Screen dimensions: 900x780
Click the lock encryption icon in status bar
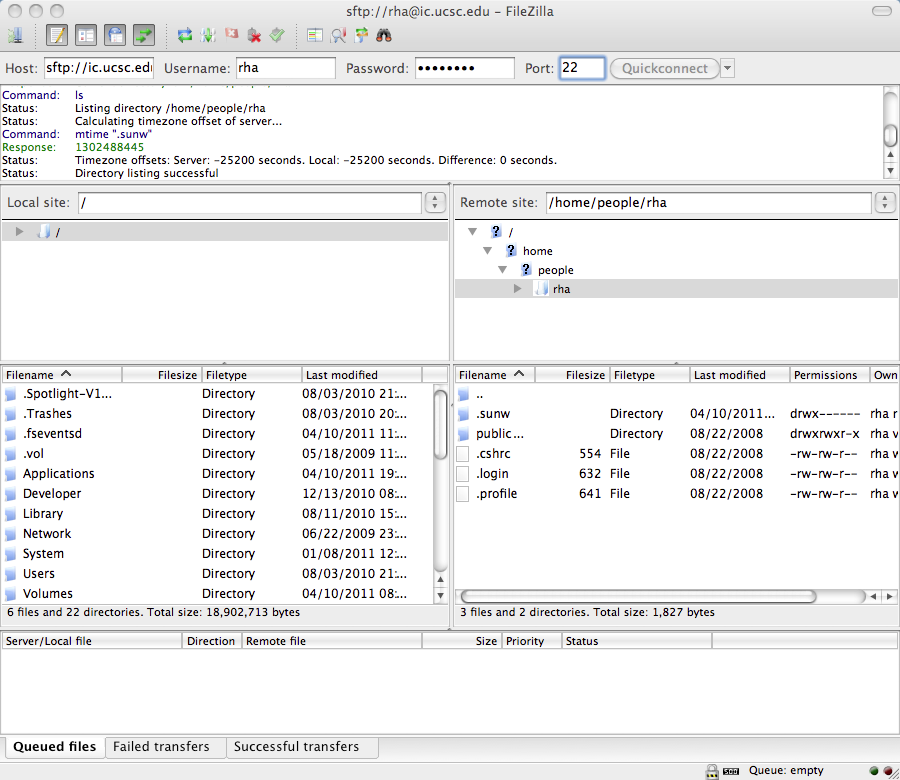(712, 771)
